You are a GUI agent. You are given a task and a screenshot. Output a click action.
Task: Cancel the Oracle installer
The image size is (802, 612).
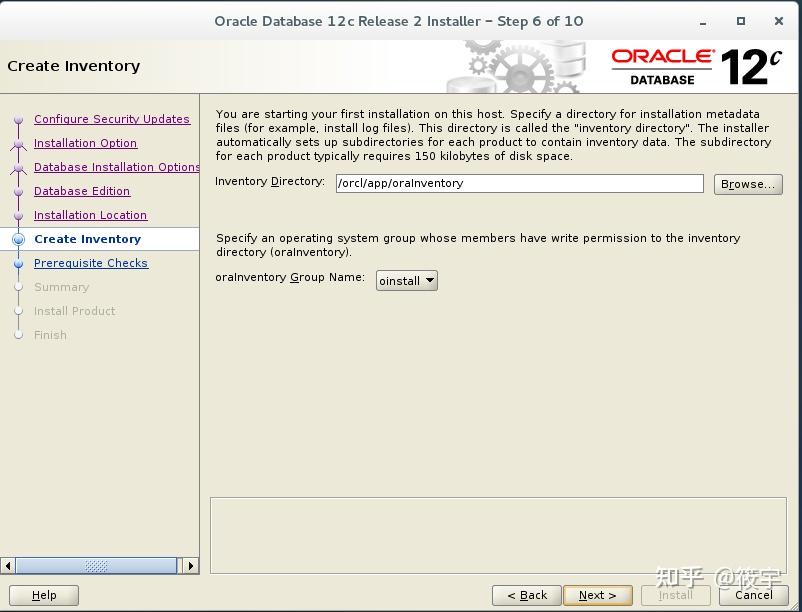(x=752, y=594)
